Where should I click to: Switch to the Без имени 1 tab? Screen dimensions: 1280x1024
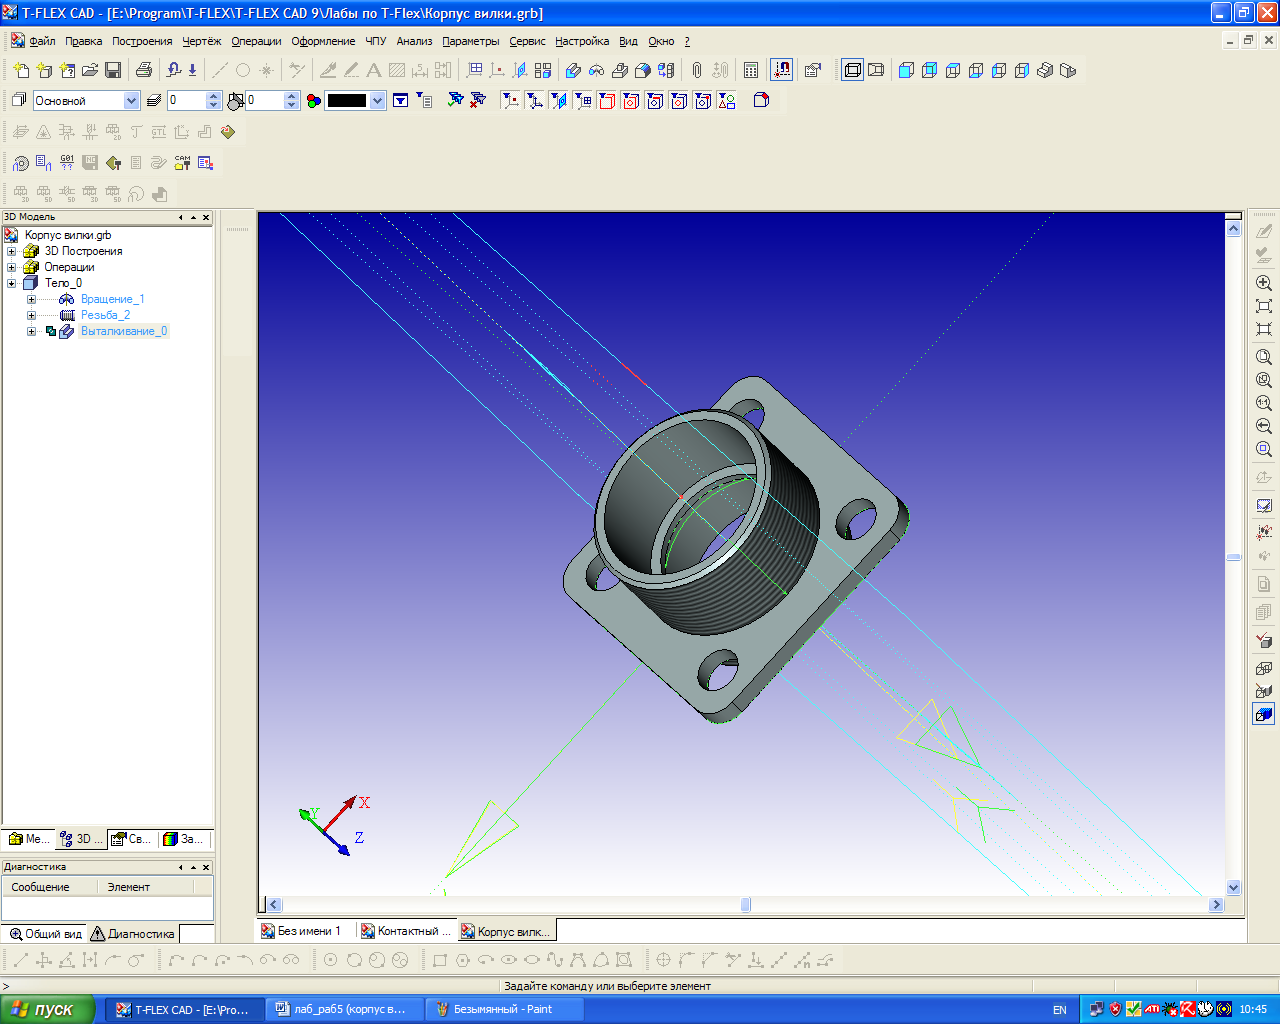point(301,931)
